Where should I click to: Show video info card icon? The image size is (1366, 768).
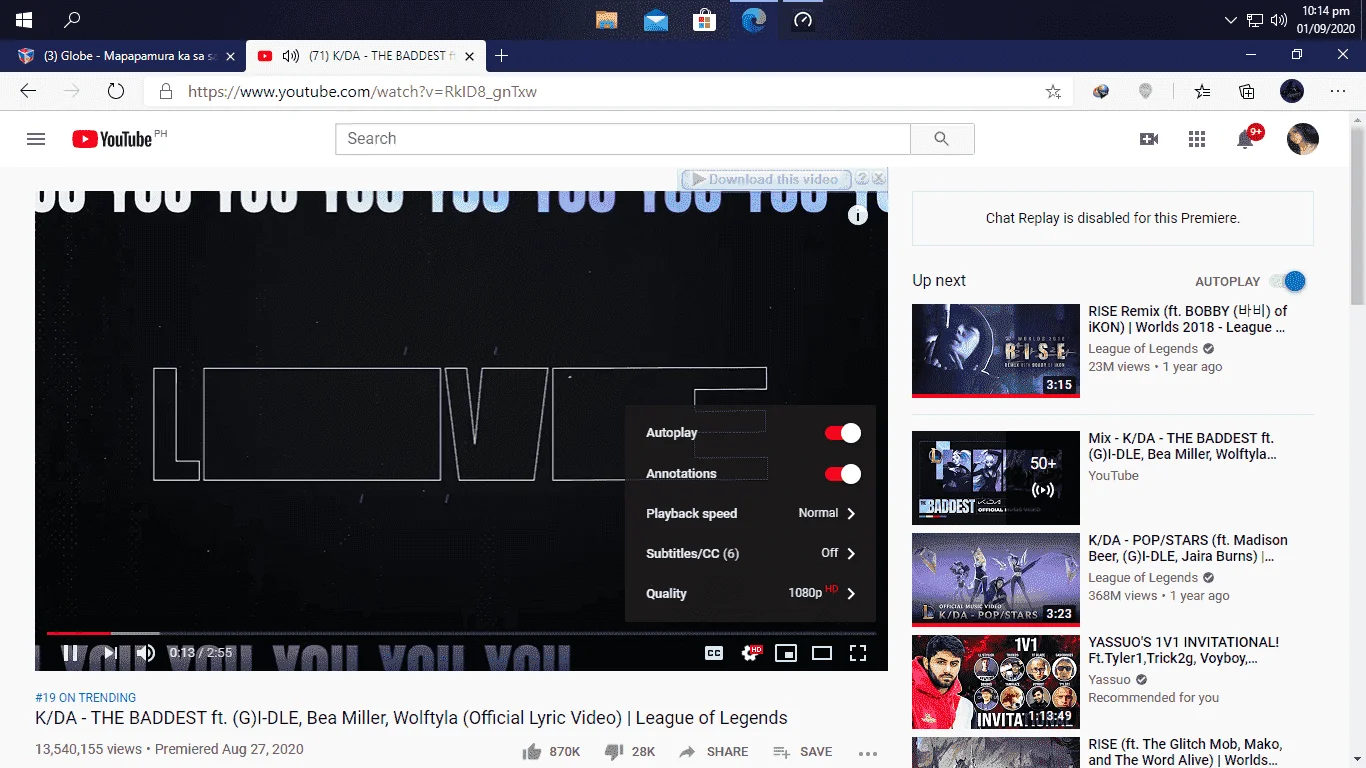click(x=858, y=215)
